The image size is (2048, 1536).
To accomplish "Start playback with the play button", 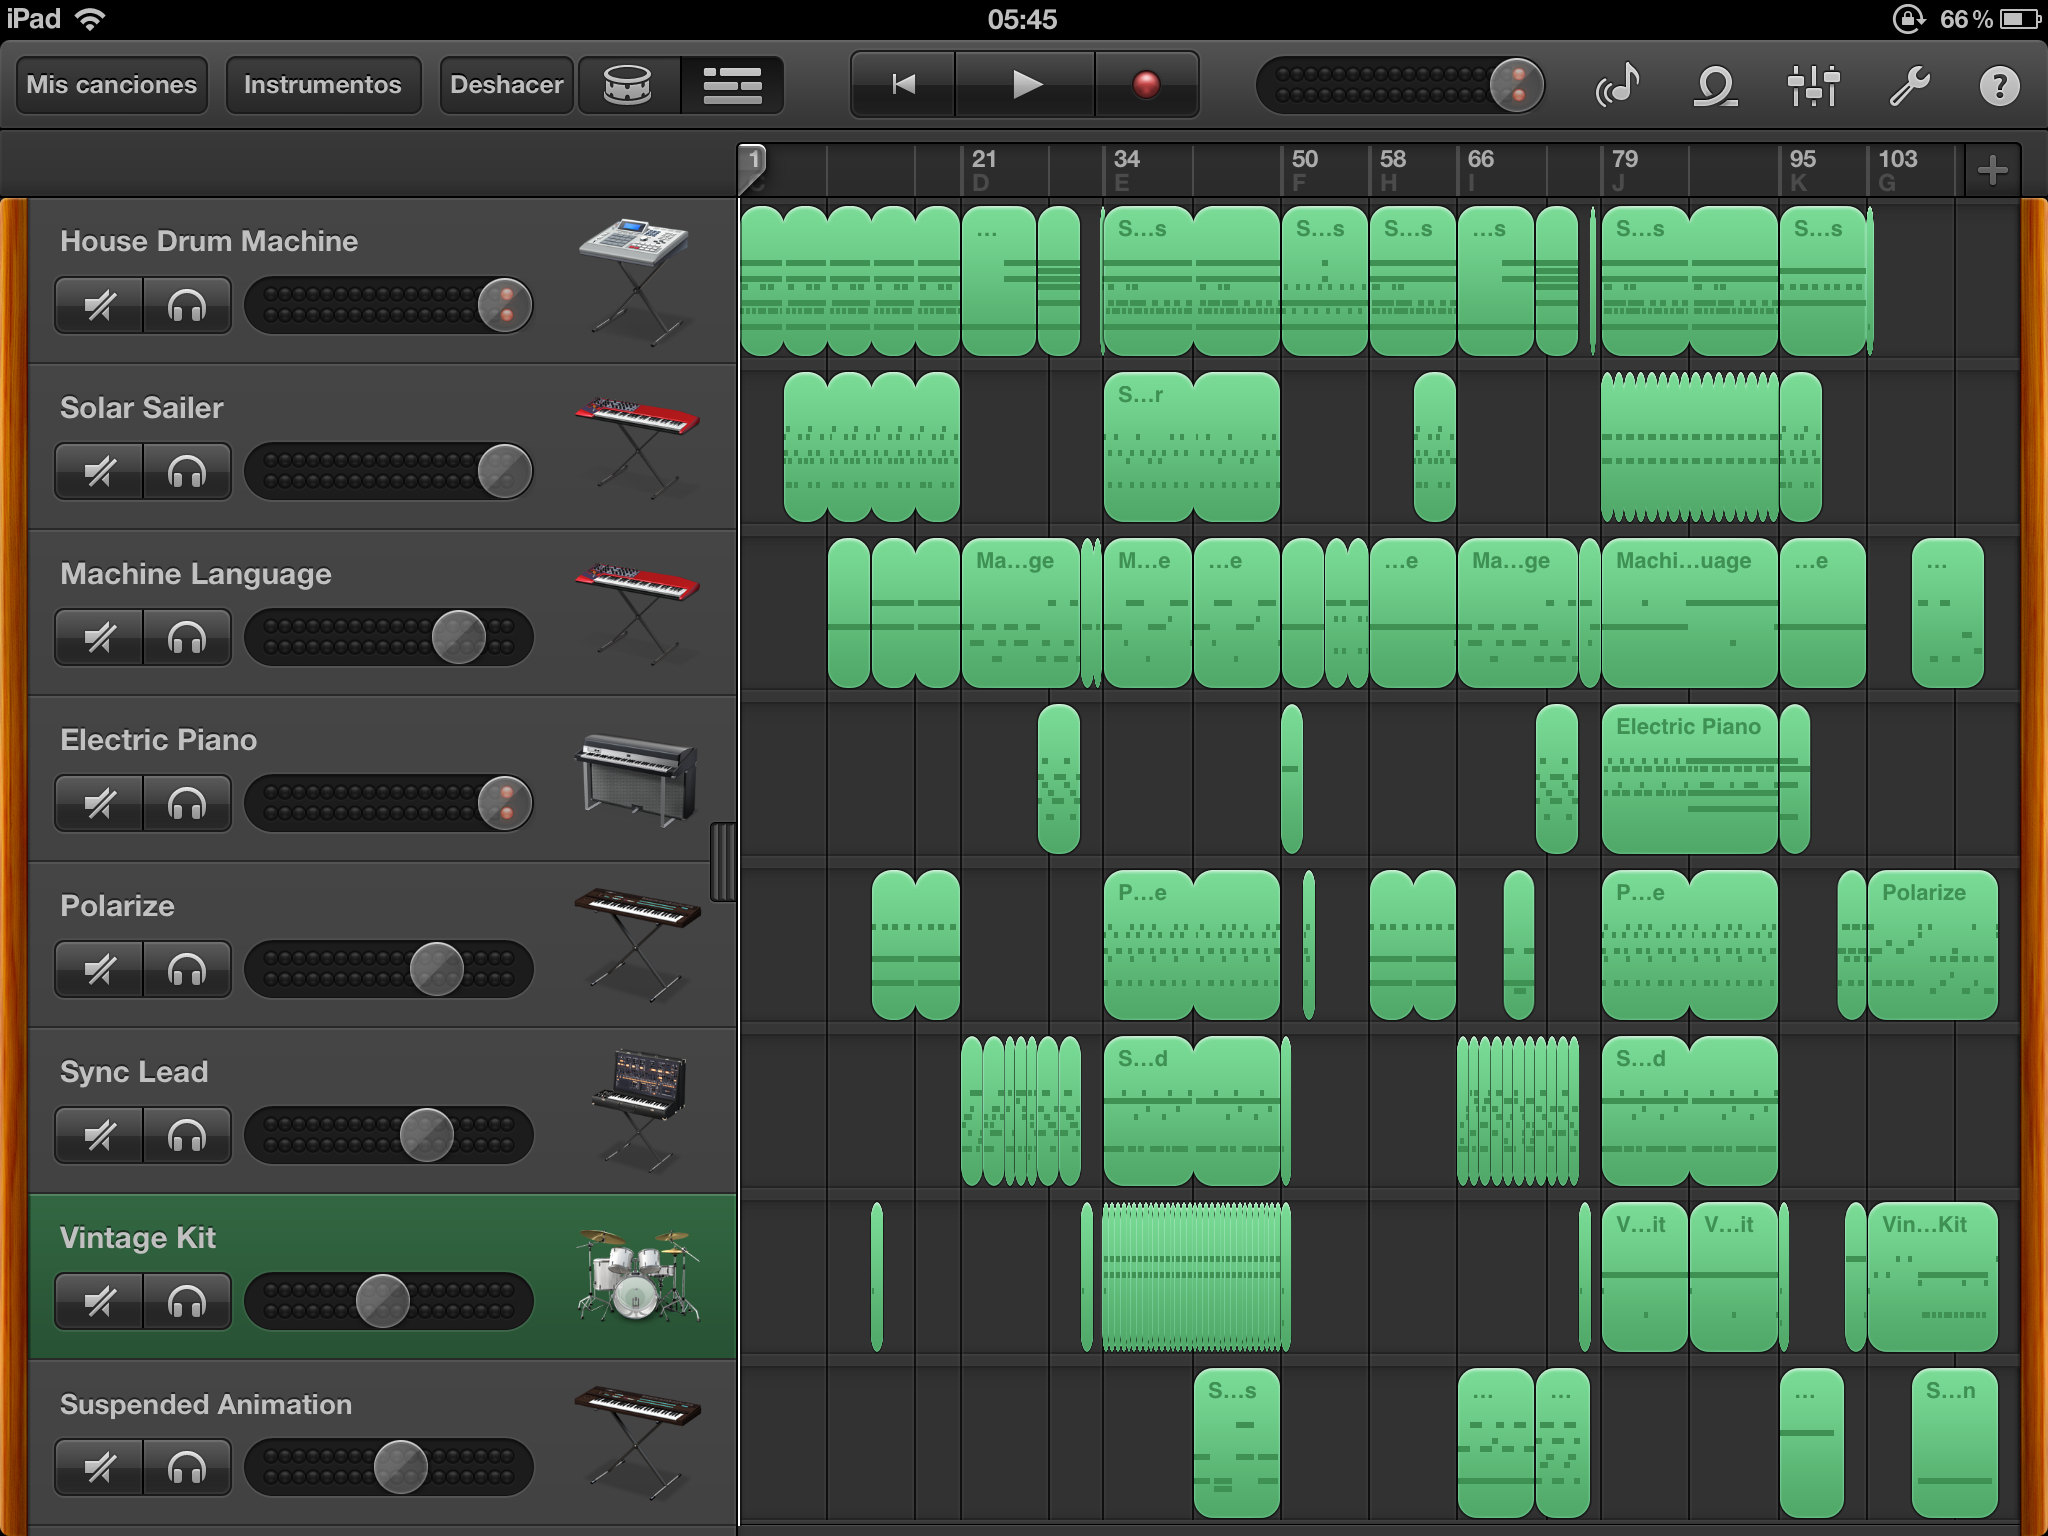I will pyautogui.click(x=1025, y=85).
